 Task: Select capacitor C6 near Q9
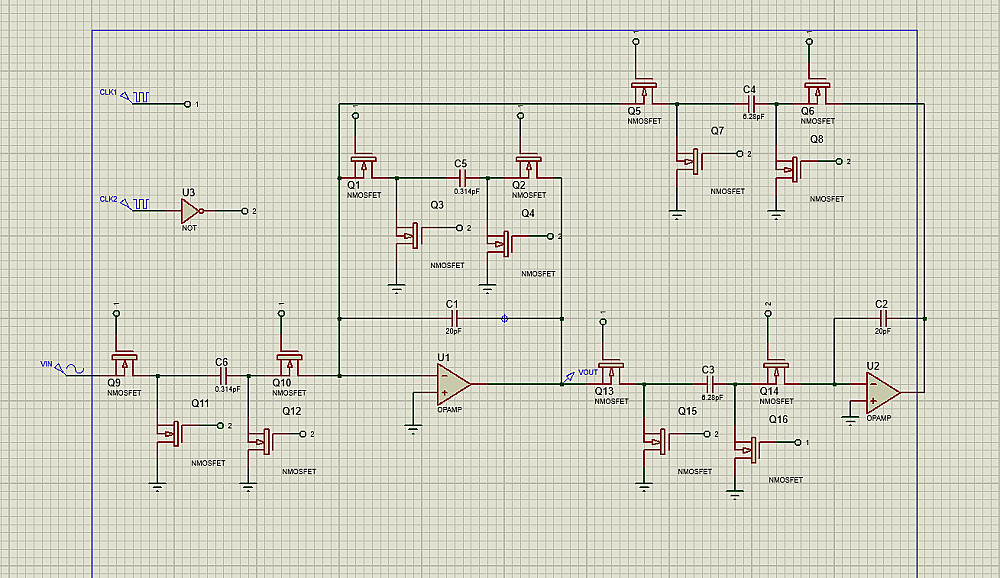pos(223,376)
